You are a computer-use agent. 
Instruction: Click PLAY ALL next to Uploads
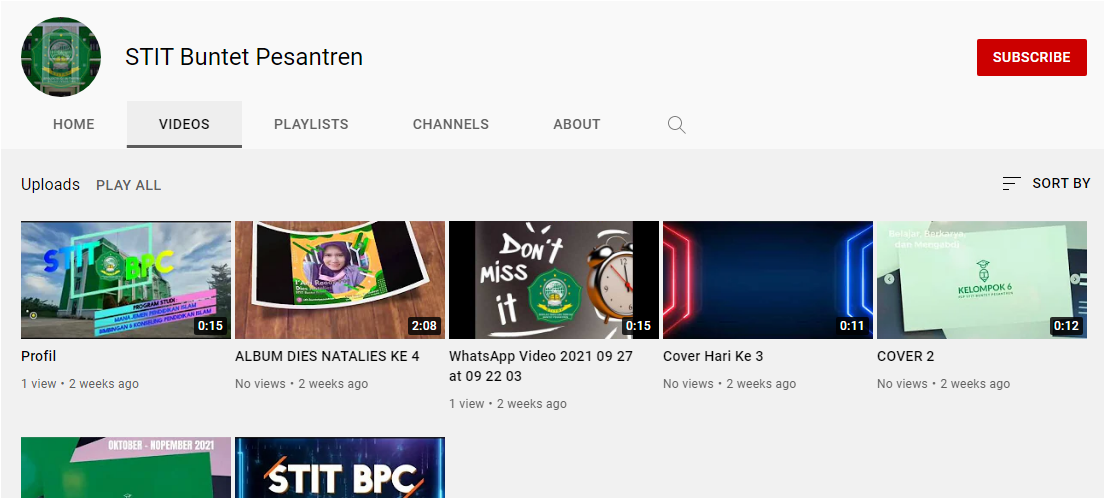(x=129, y=185)
